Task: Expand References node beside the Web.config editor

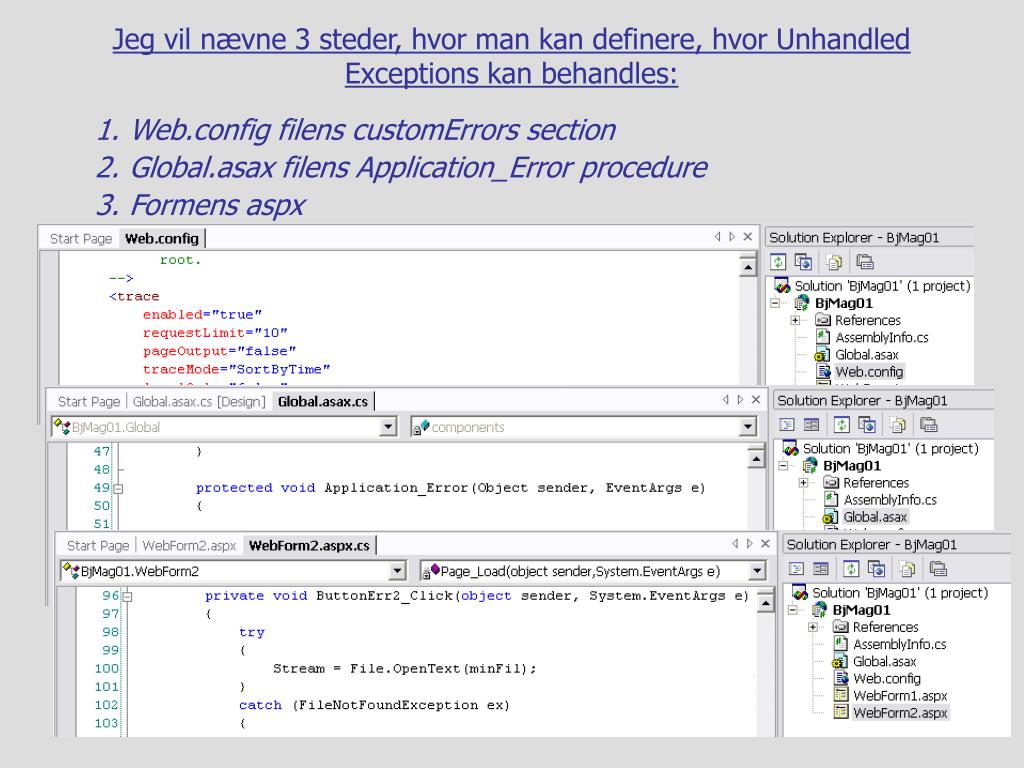Action: (x=795, y=320)
